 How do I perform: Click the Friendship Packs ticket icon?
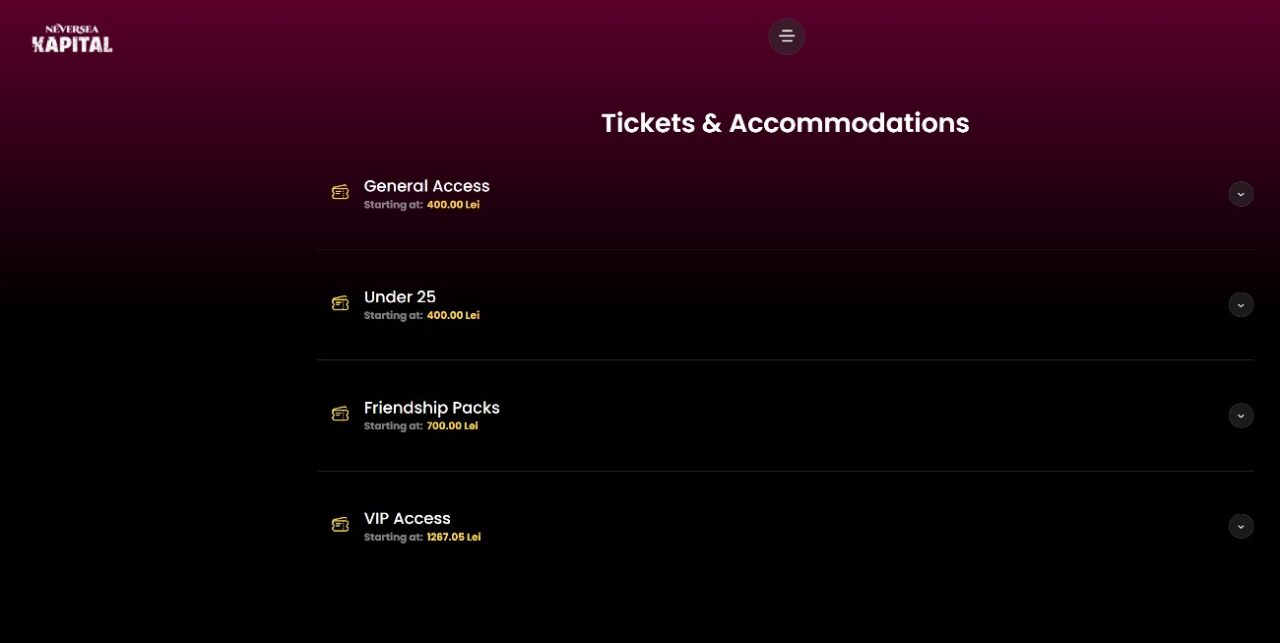[x=340, y=413]
